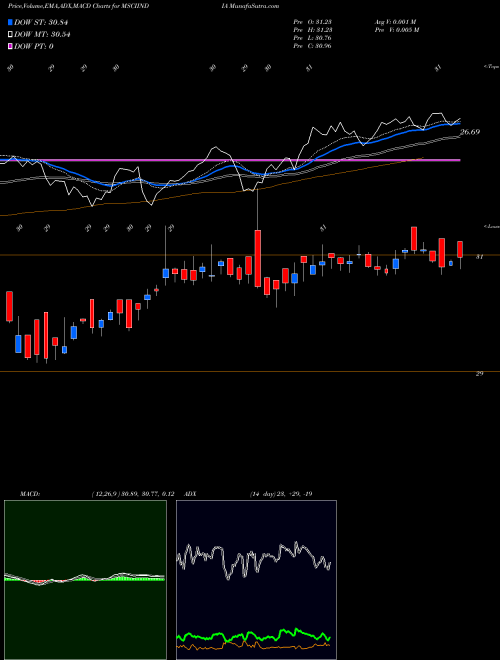Click the chart title 'Price,Volume,EMA,ADX,MACD Charts for'
The height and width of the screenshot is (660, 500).
pos(63,6)
